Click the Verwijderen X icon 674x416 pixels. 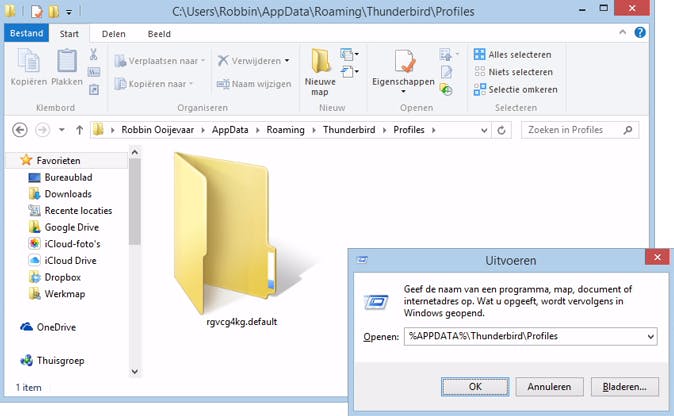223,61
